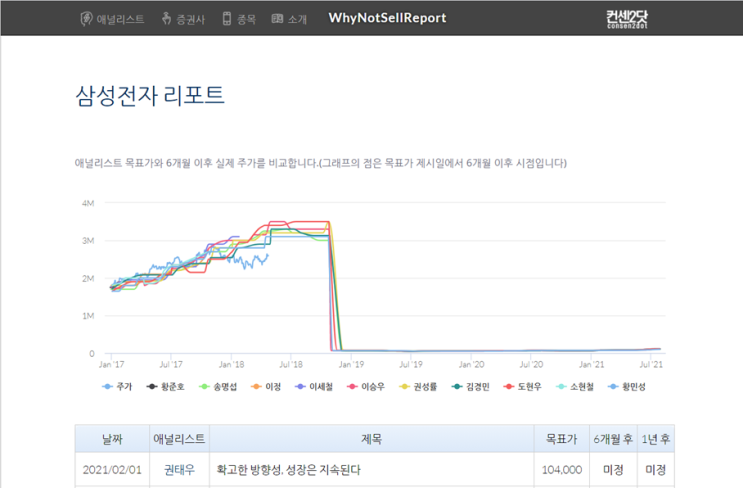The width and height of the screenshot is (743, 488).
Task: Toggle 송명섭 legend entry
Action: click(x=218, y=387)
